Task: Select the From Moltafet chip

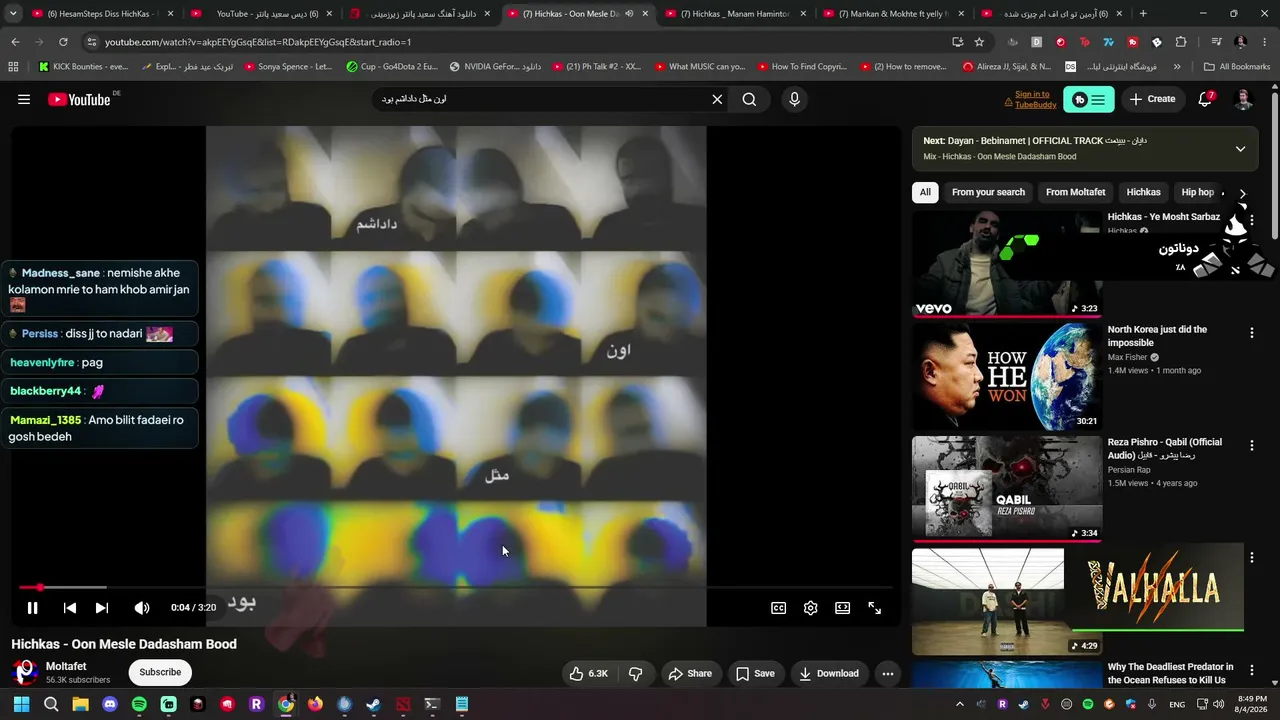Action: 1076,192
